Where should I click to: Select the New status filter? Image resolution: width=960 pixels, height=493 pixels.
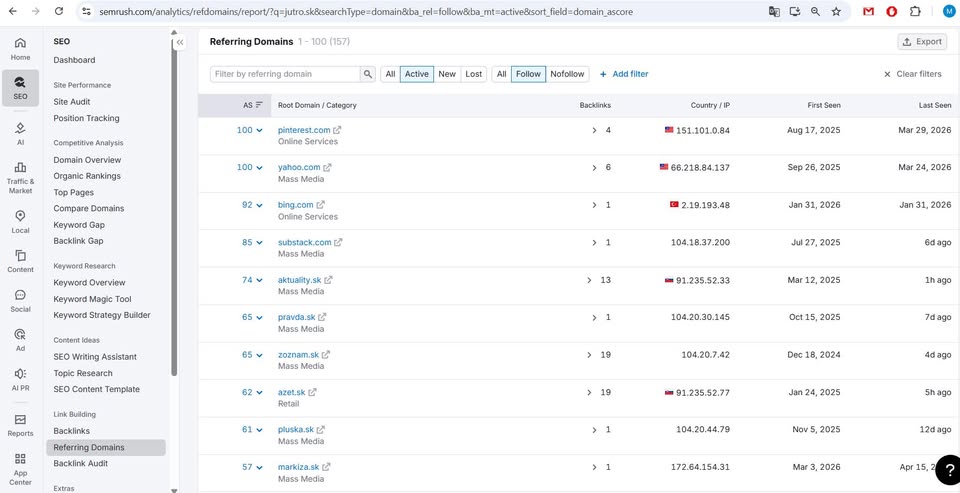[447, 74]
